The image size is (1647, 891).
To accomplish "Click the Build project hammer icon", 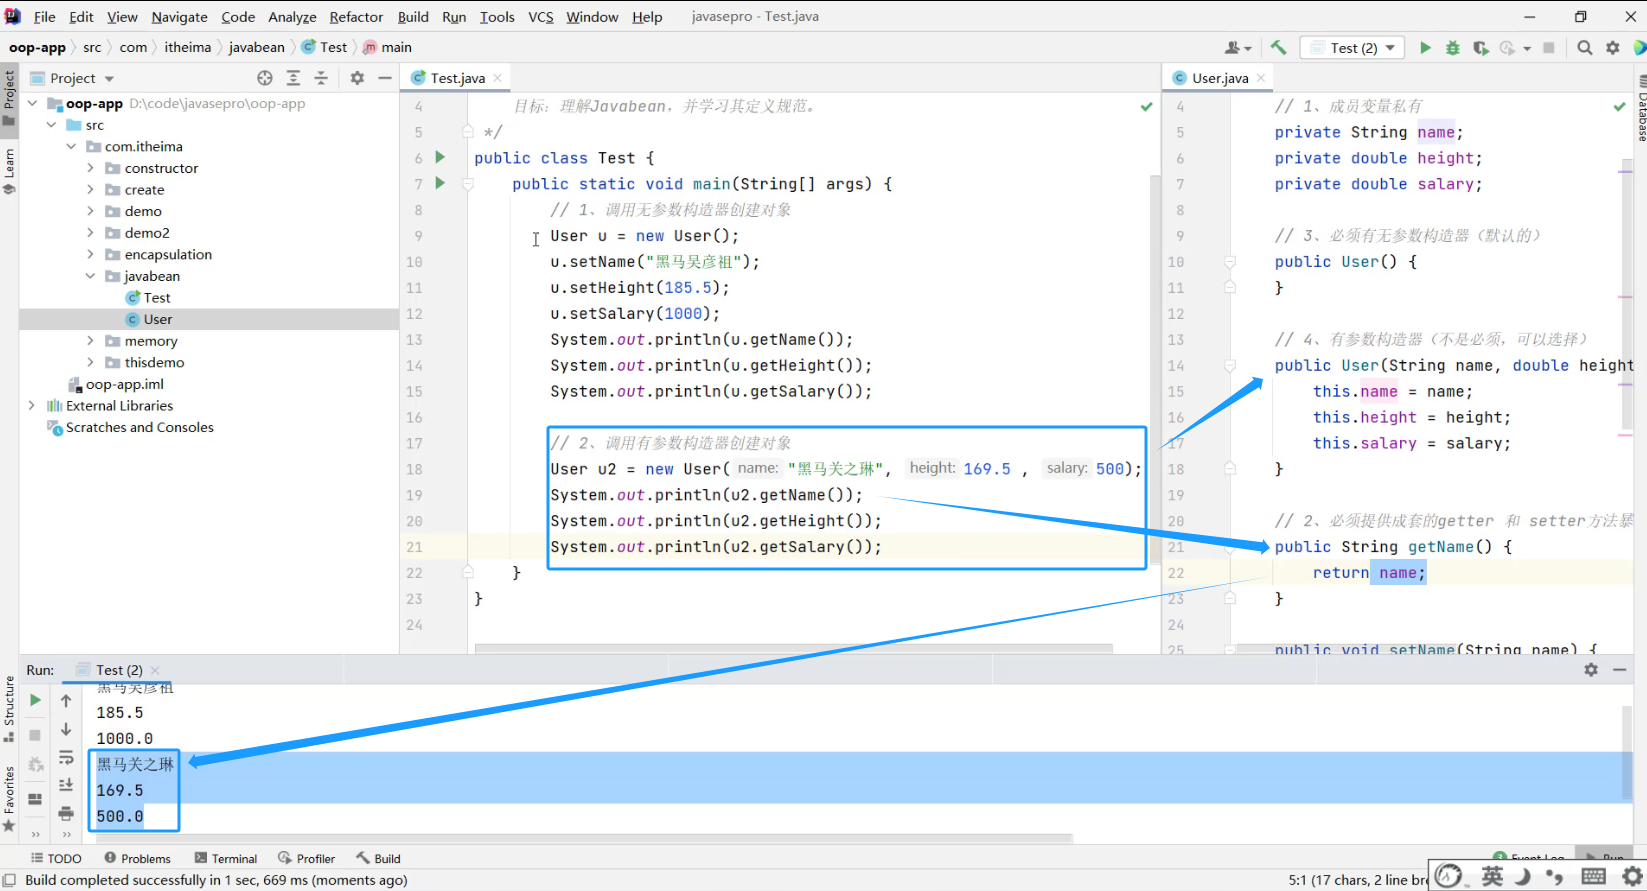I will (1278, 47).
